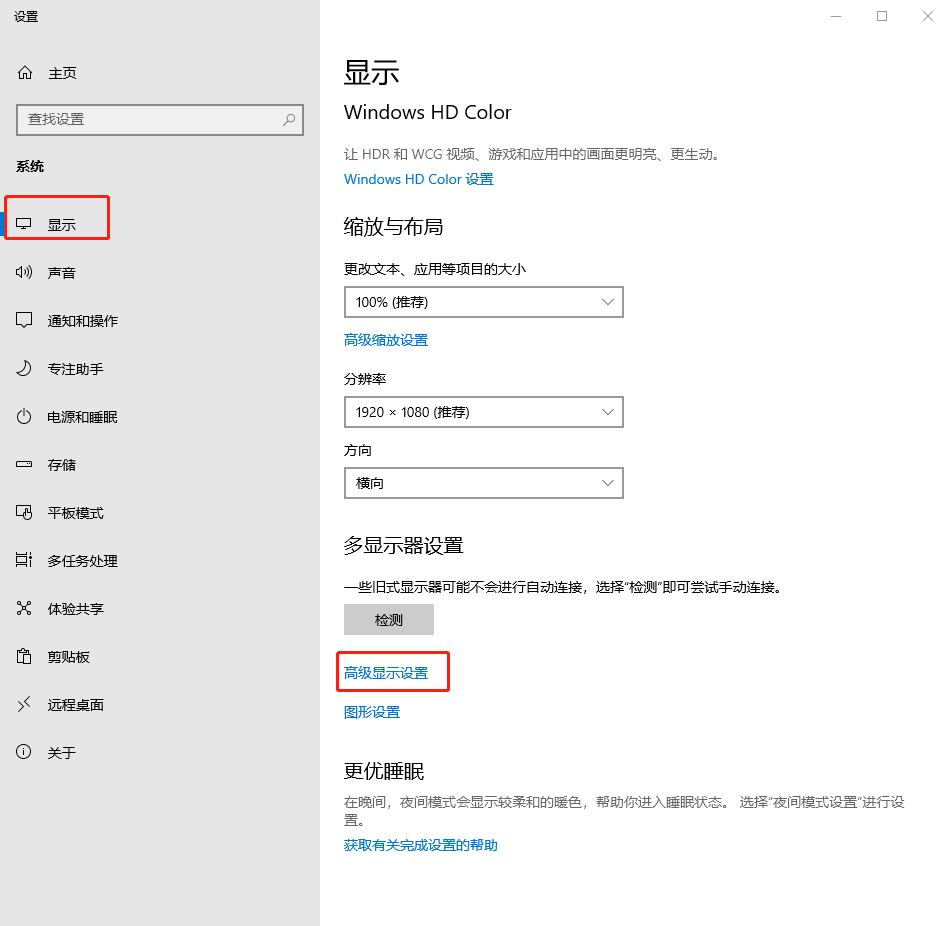Open the Notifications & actions icon

25,321
